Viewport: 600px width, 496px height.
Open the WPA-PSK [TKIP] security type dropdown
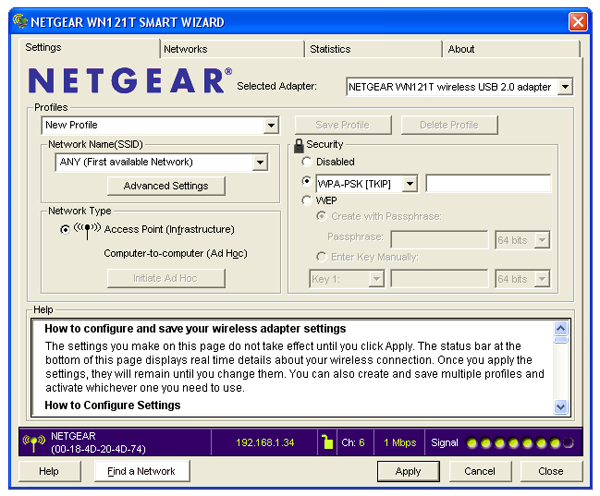(410, 184)
